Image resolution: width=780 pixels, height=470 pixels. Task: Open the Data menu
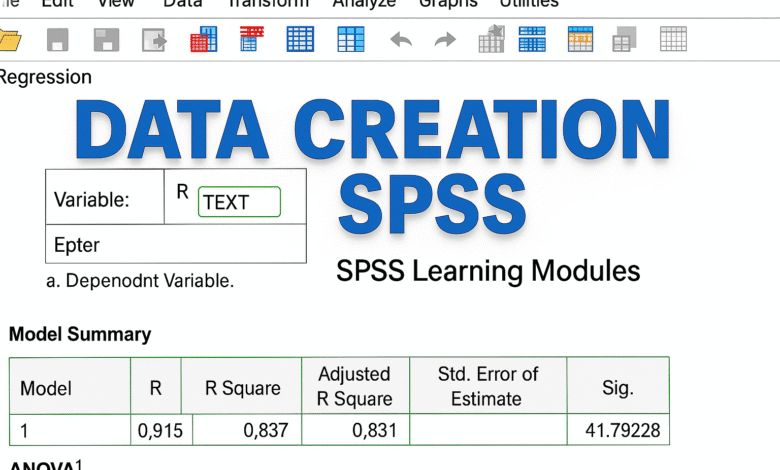183,3
